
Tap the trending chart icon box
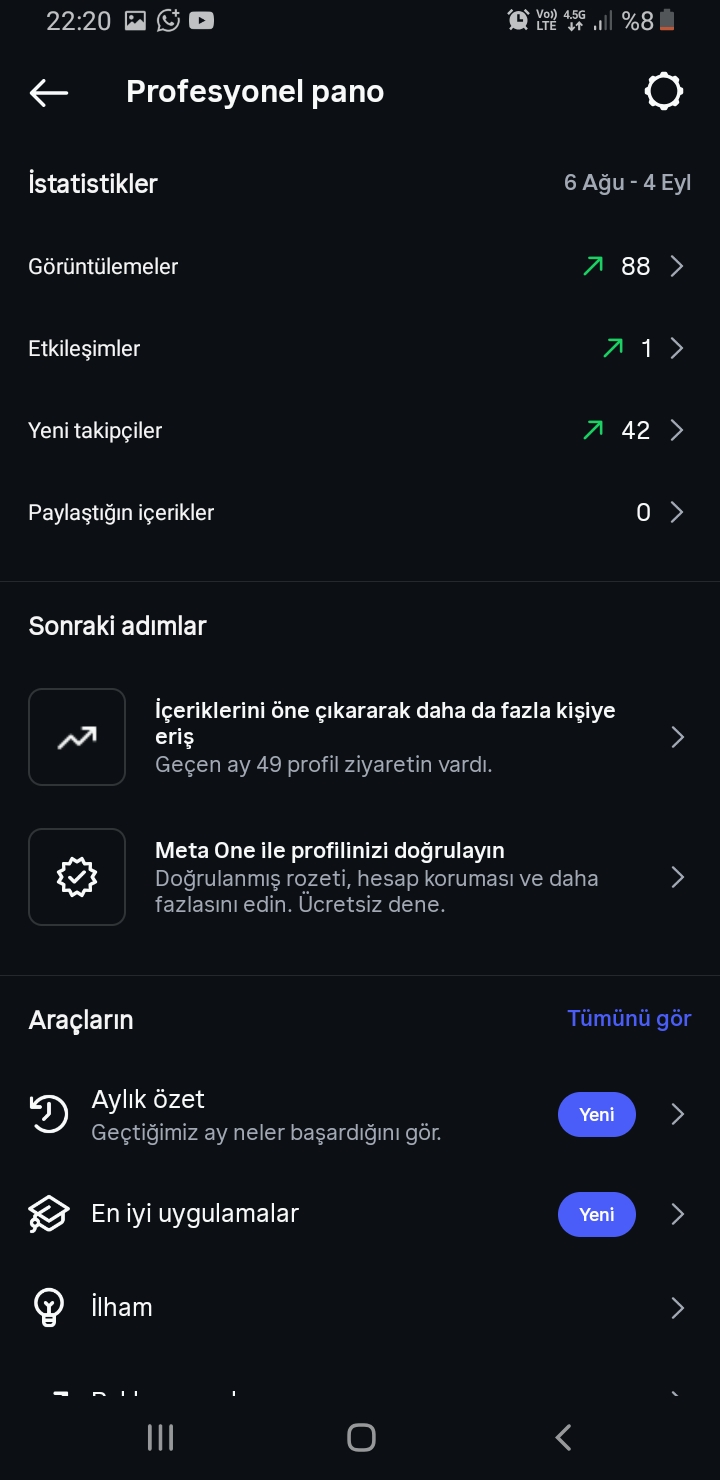click(x=77, y=737)
